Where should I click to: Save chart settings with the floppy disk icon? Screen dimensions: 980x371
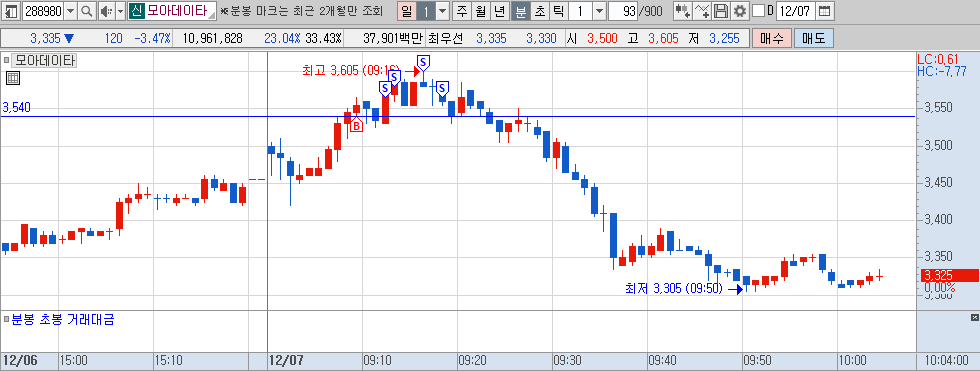[721, 11]
